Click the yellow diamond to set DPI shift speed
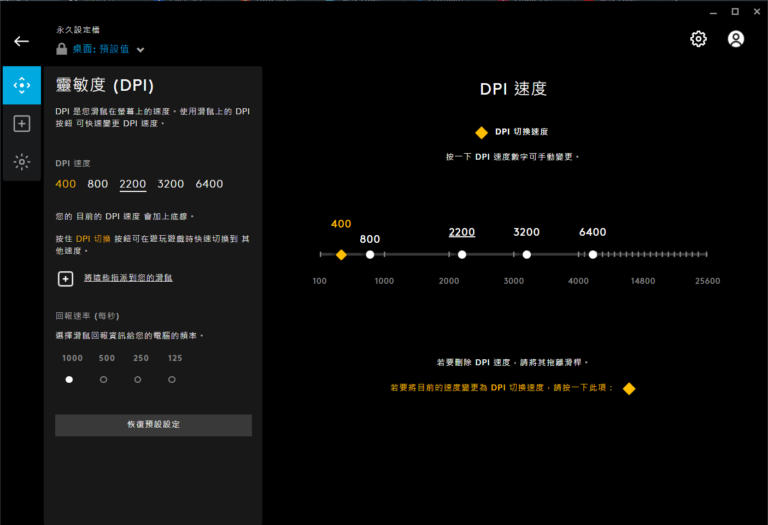768x525 pixels. click(x=629, y=389)
